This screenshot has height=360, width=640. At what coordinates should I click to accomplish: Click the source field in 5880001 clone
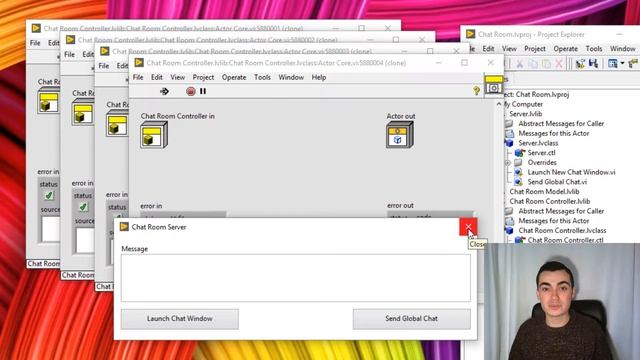point(51,229)
